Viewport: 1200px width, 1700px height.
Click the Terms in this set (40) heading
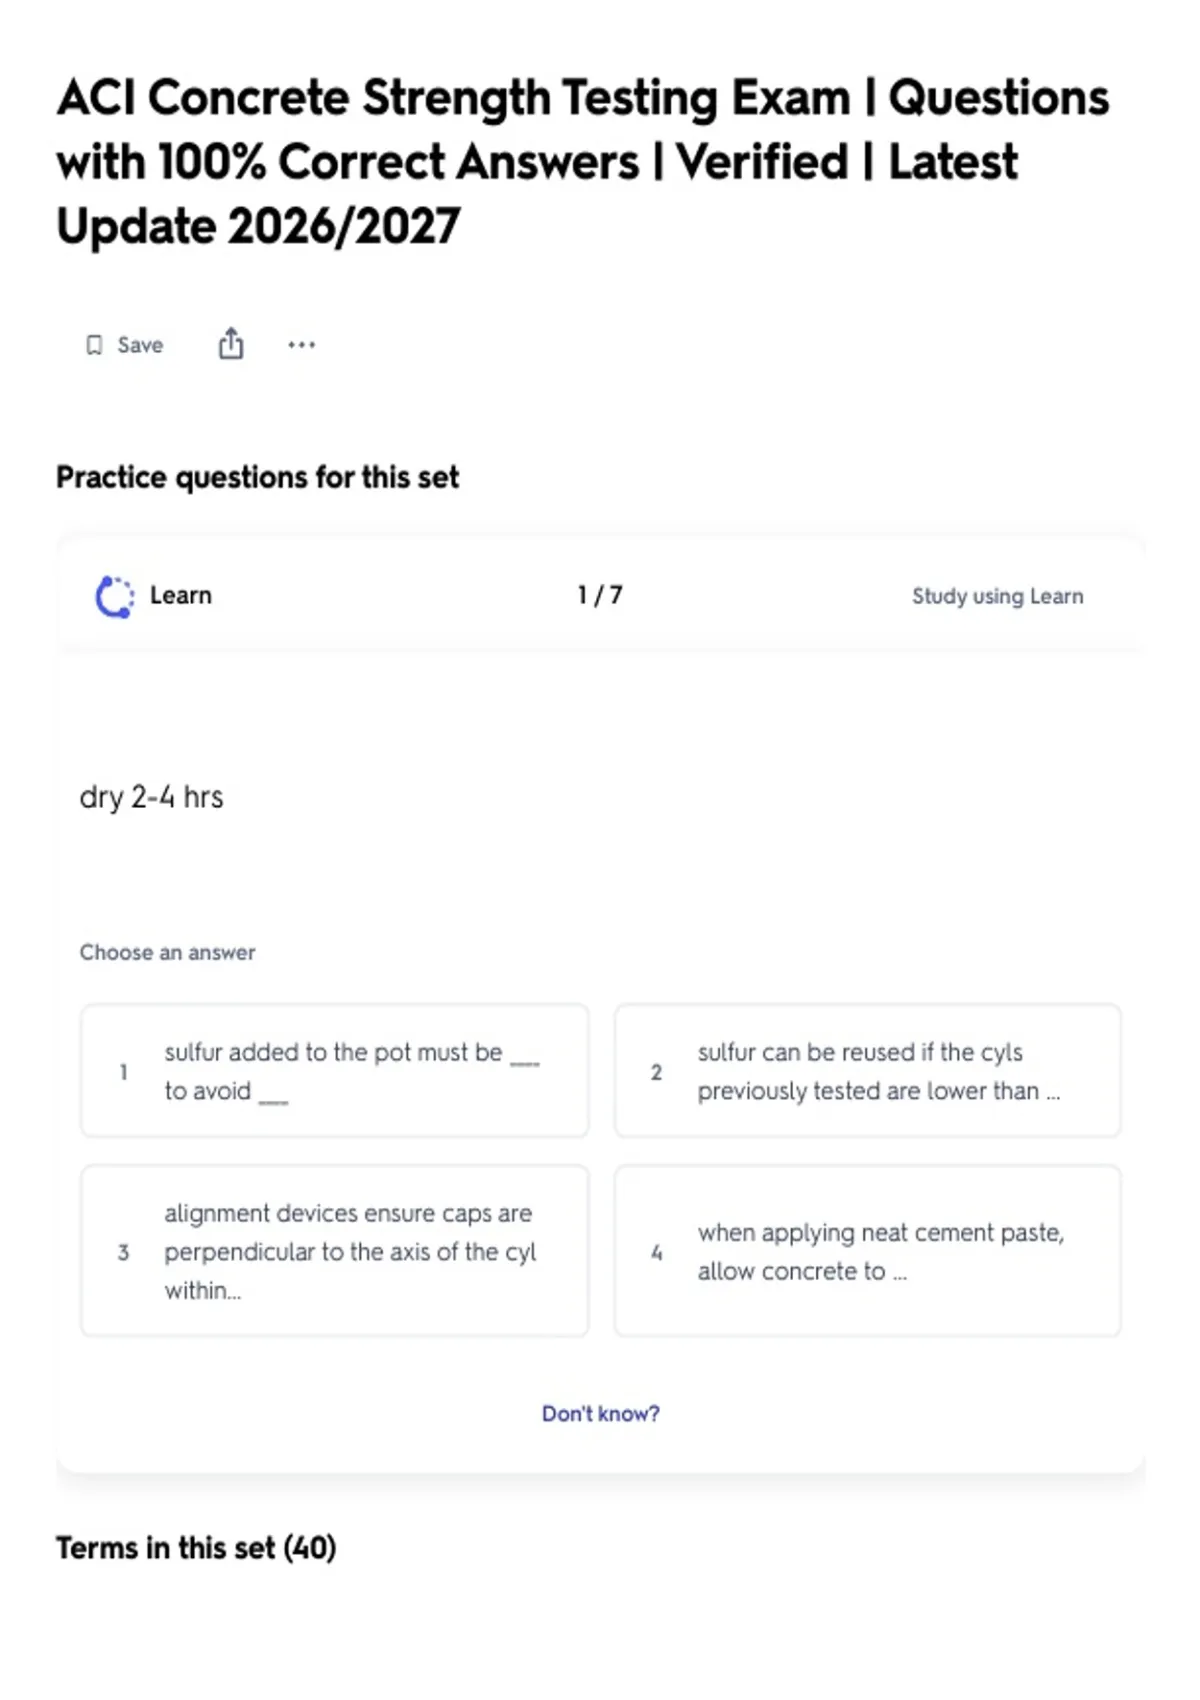coord(196,1548)
